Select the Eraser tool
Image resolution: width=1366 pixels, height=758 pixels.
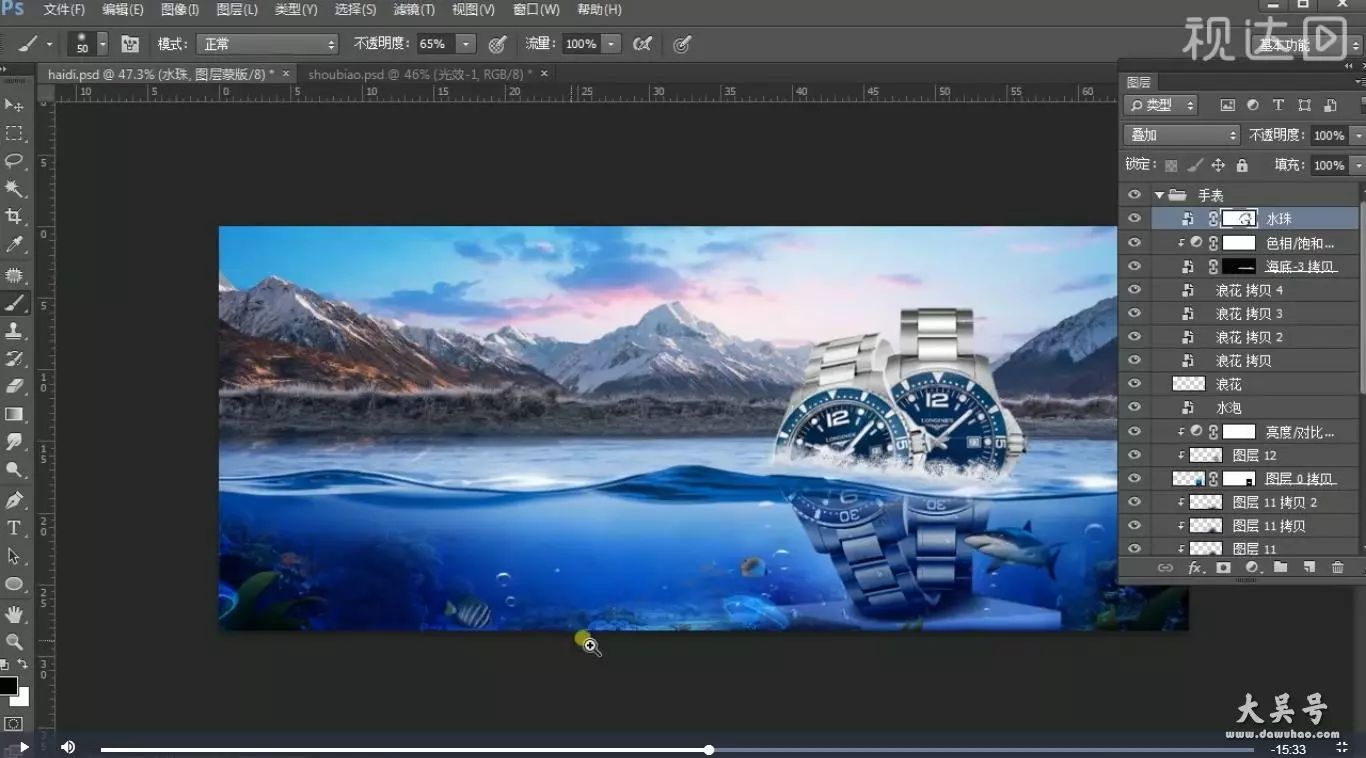[x=14, y=386]
